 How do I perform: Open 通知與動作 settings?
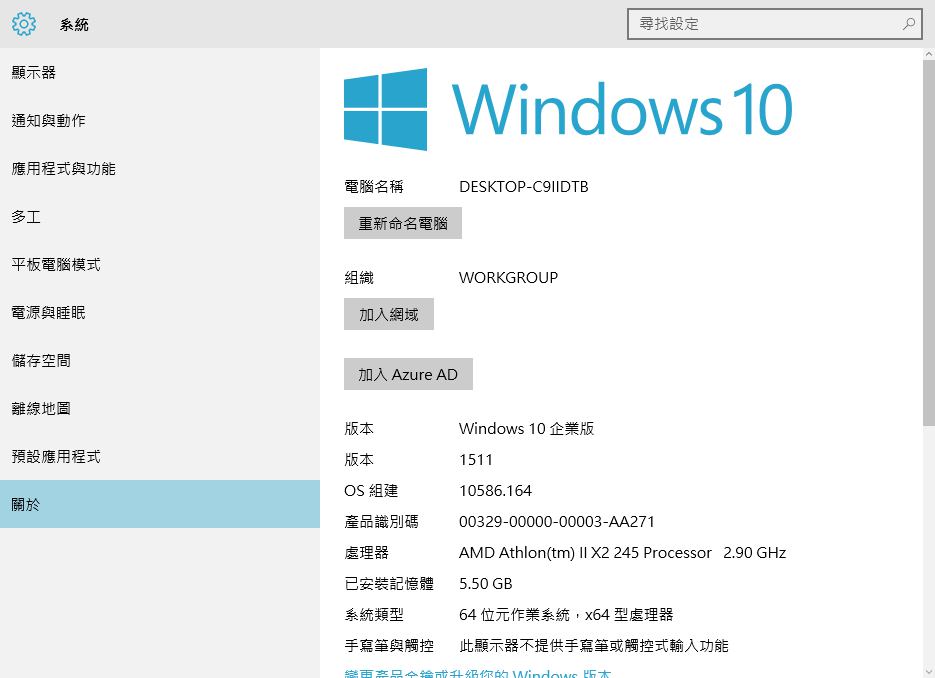coord(160,120)
